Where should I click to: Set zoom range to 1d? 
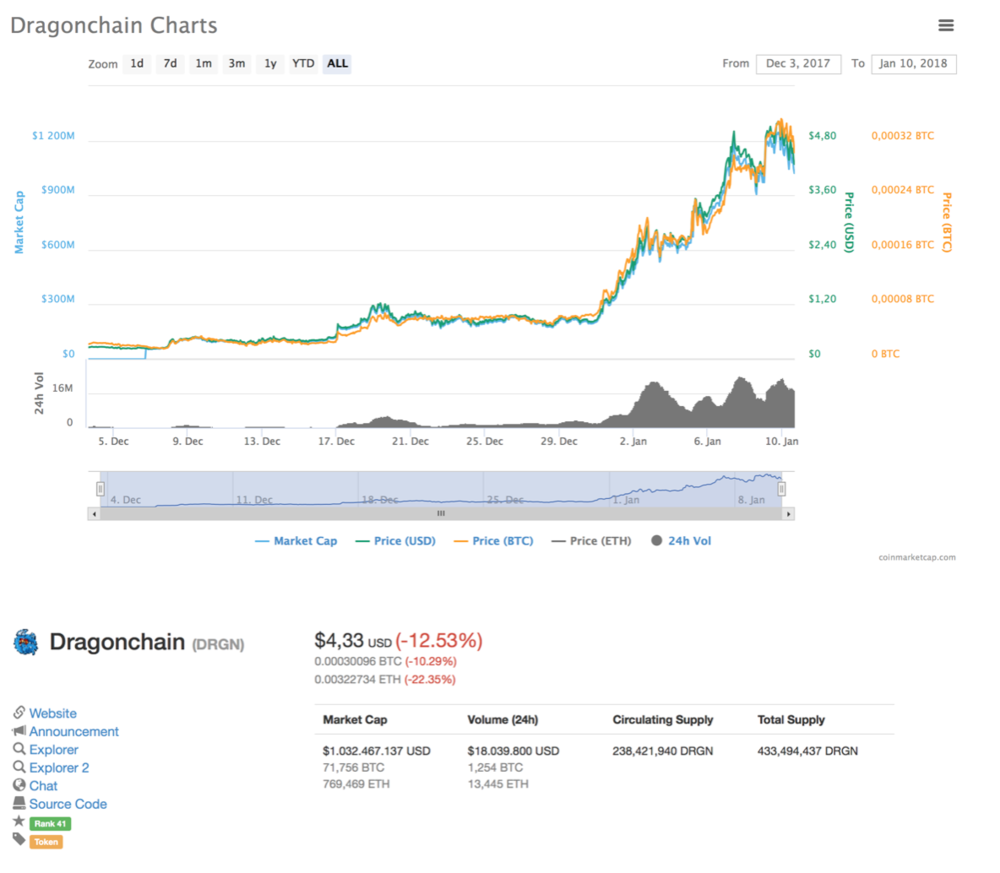pyautogui.click(x=137, y=64)
